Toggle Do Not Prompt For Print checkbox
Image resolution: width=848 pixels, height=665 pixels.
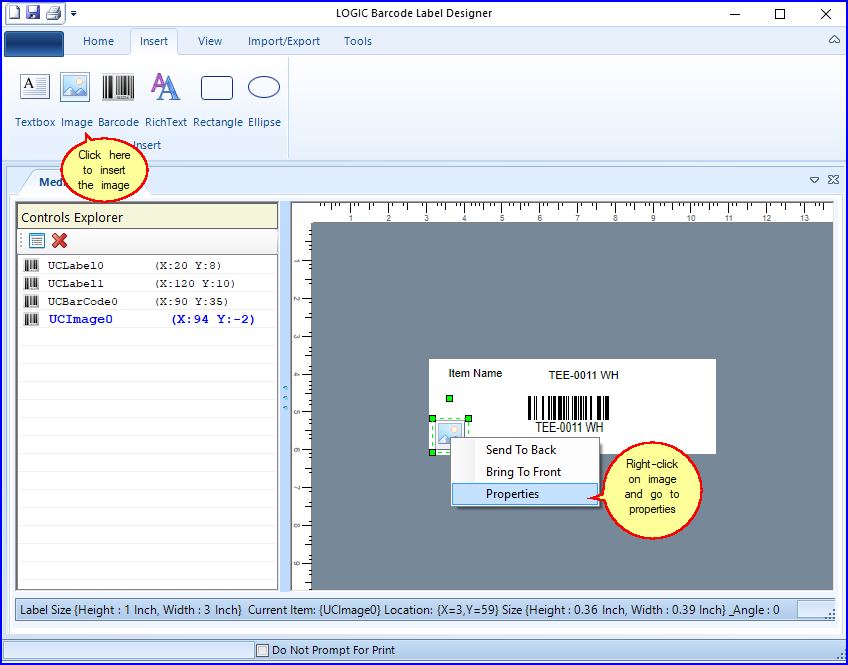click(262, 650)
